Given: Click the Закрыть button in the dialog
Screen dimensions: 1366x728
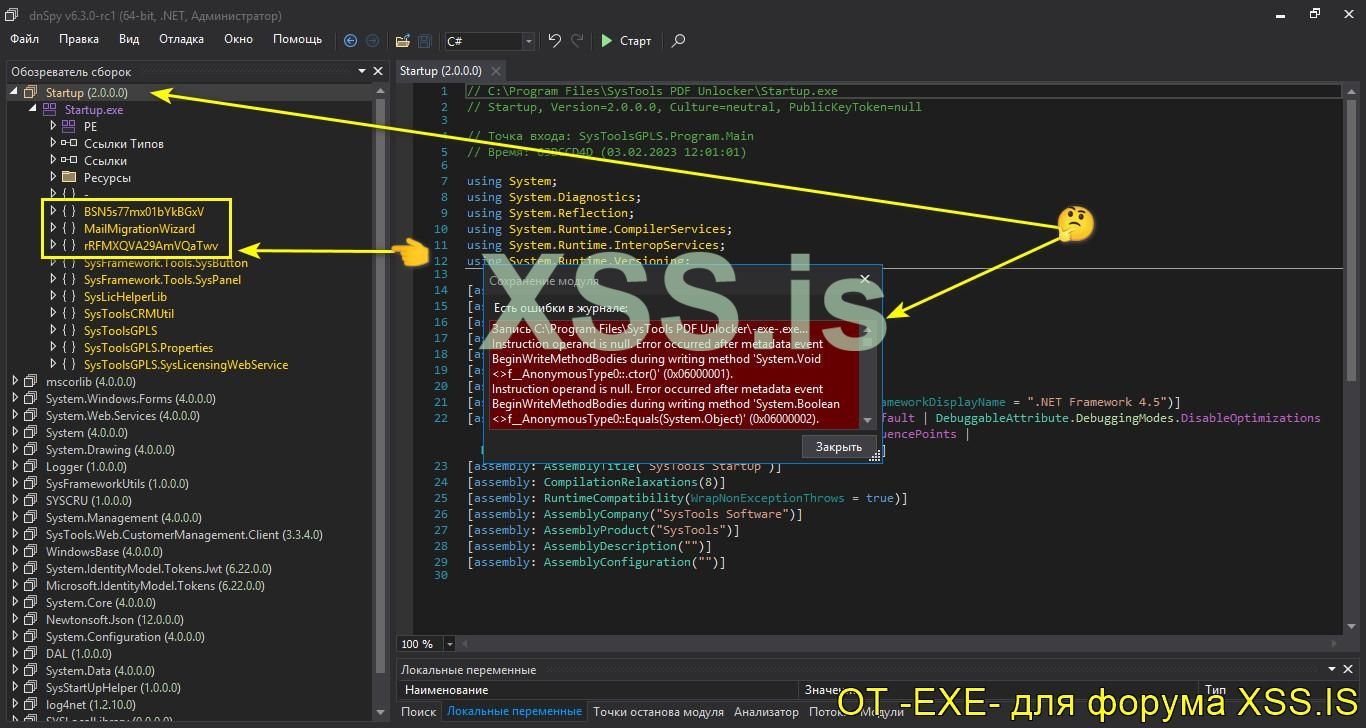Looking at the screenshot, I should click(838, 447).
